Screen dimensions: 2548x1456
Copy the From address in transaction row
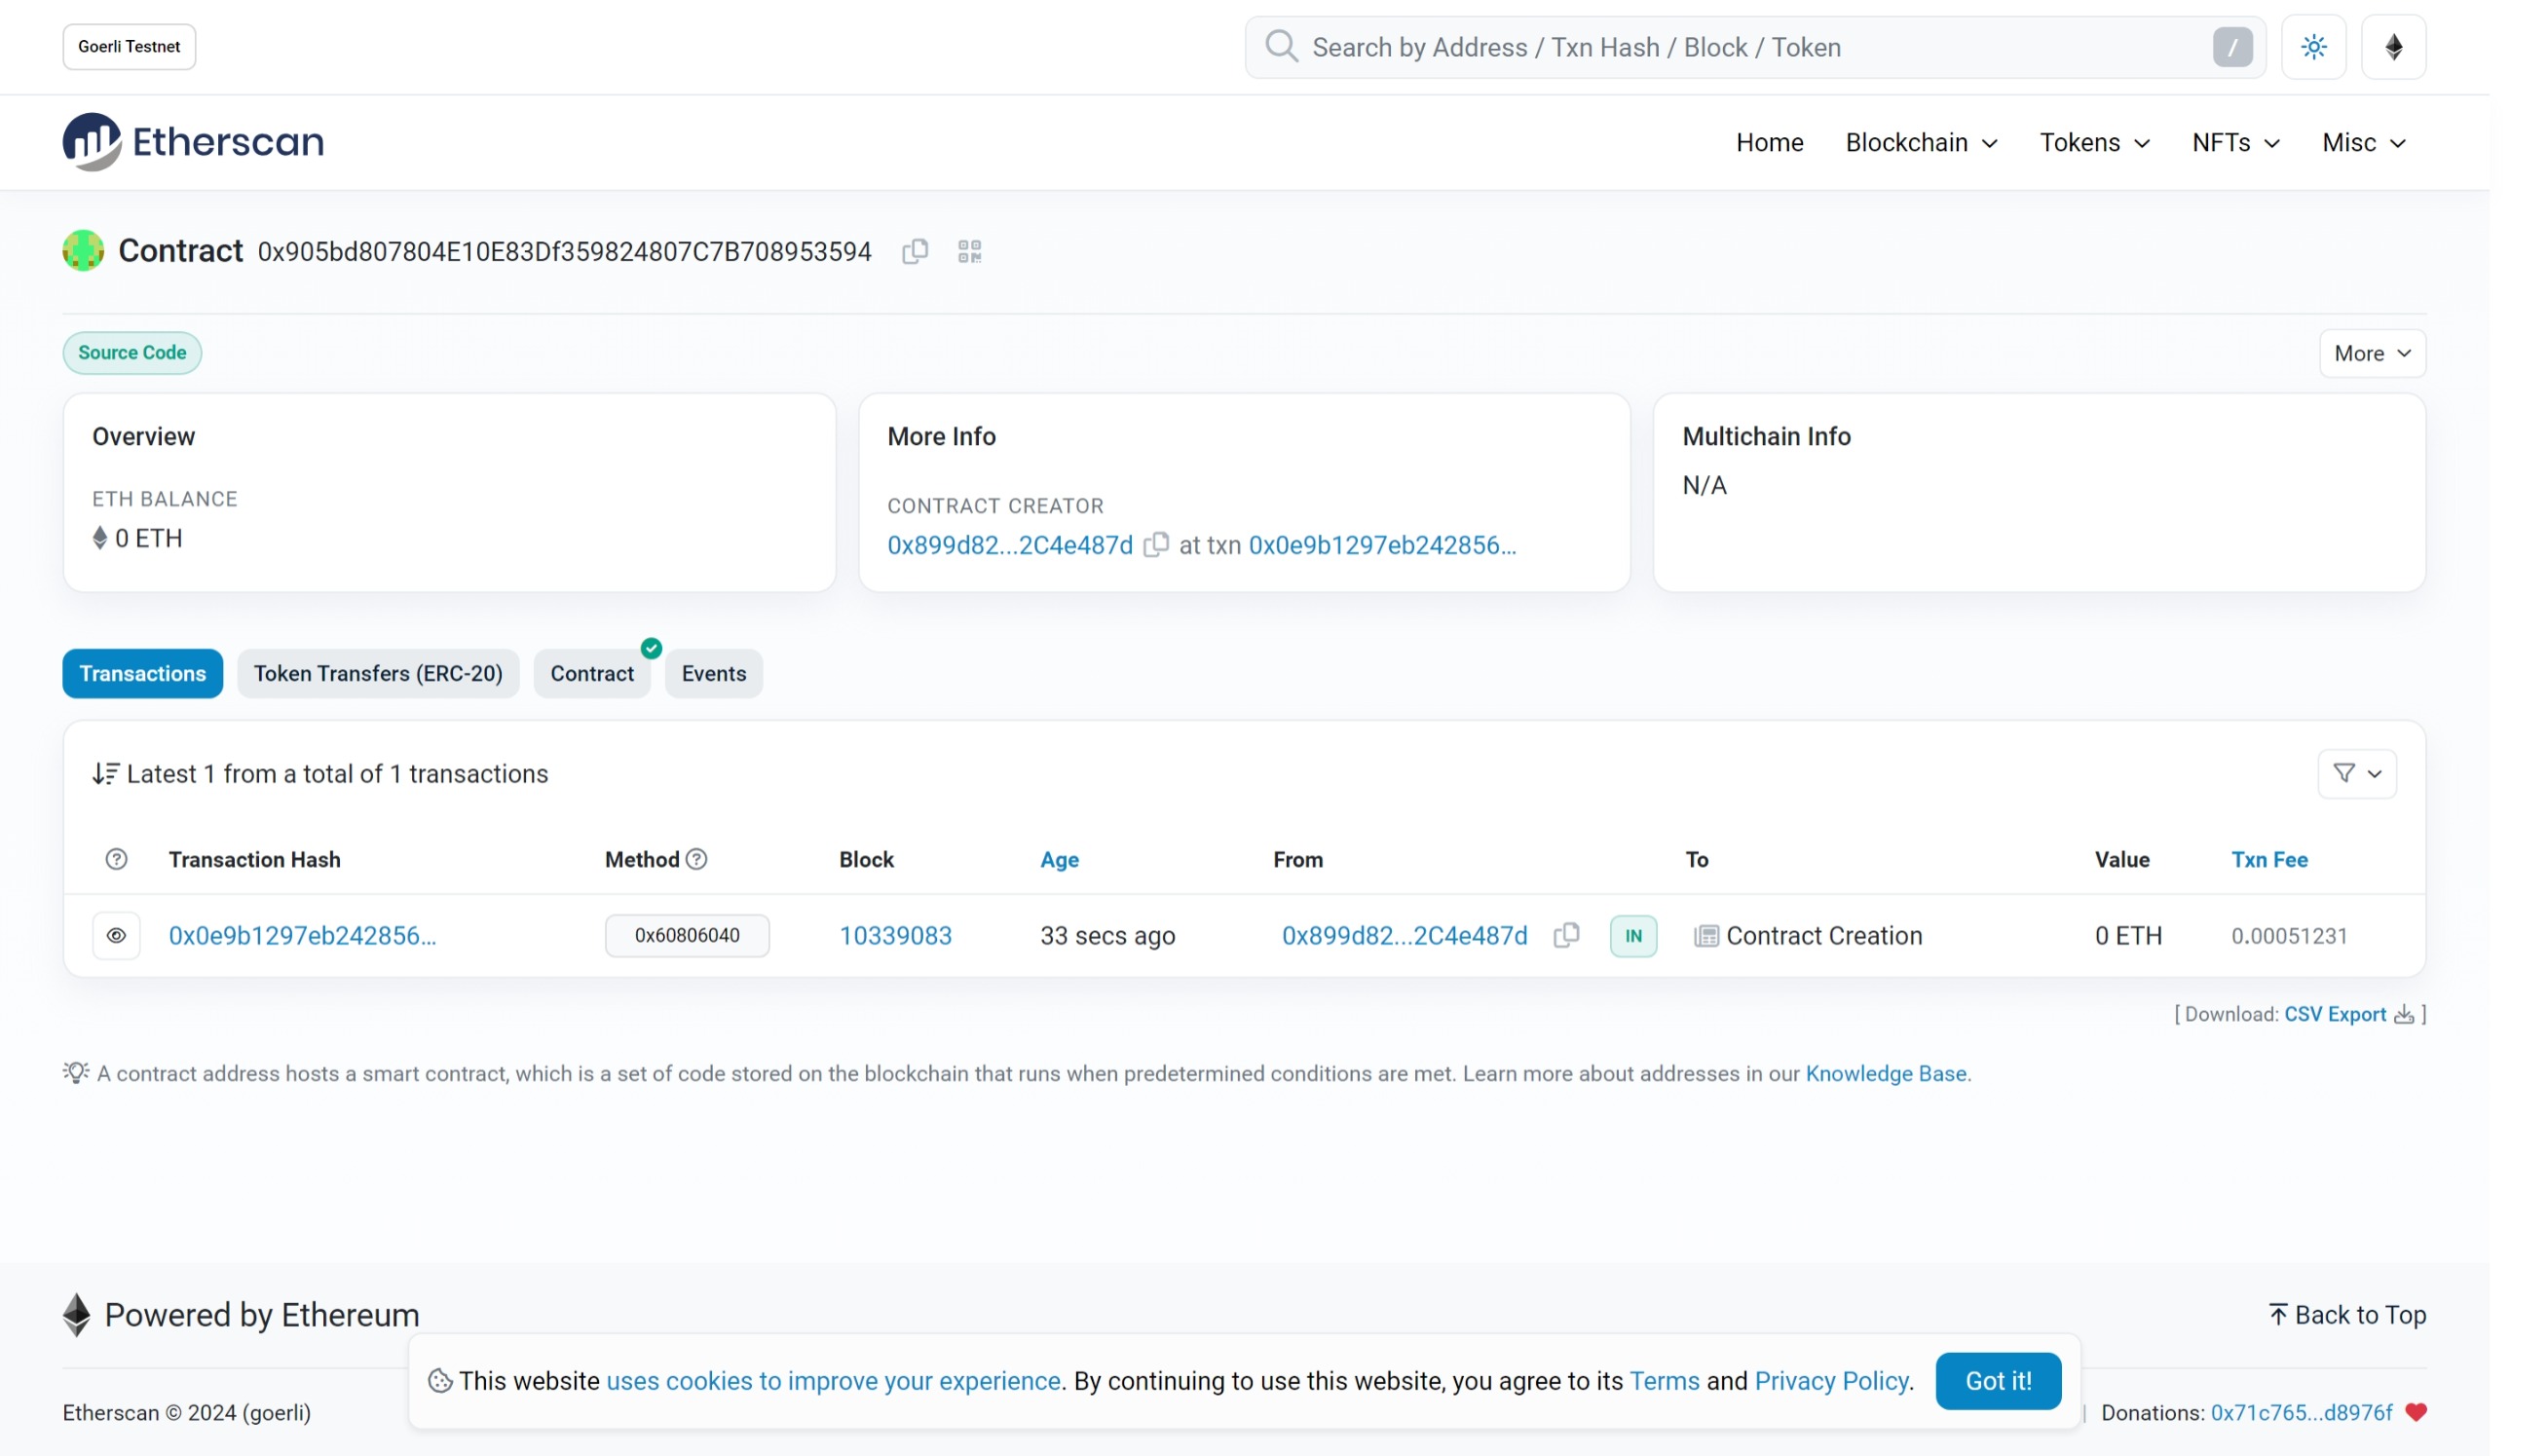pos(1566,935)
